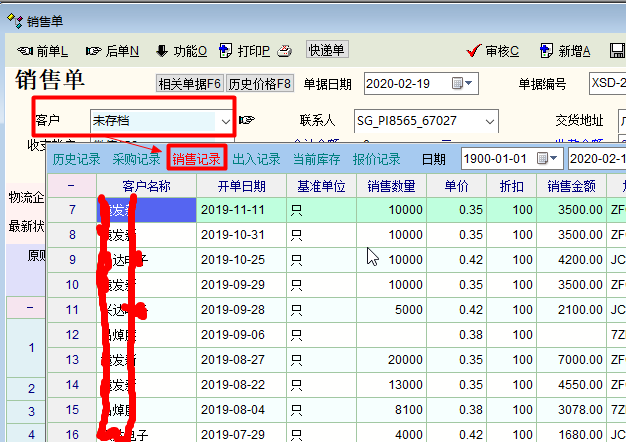Click the 快递单 button
This screenshot has height=442, width=626.
pos(327,51)
